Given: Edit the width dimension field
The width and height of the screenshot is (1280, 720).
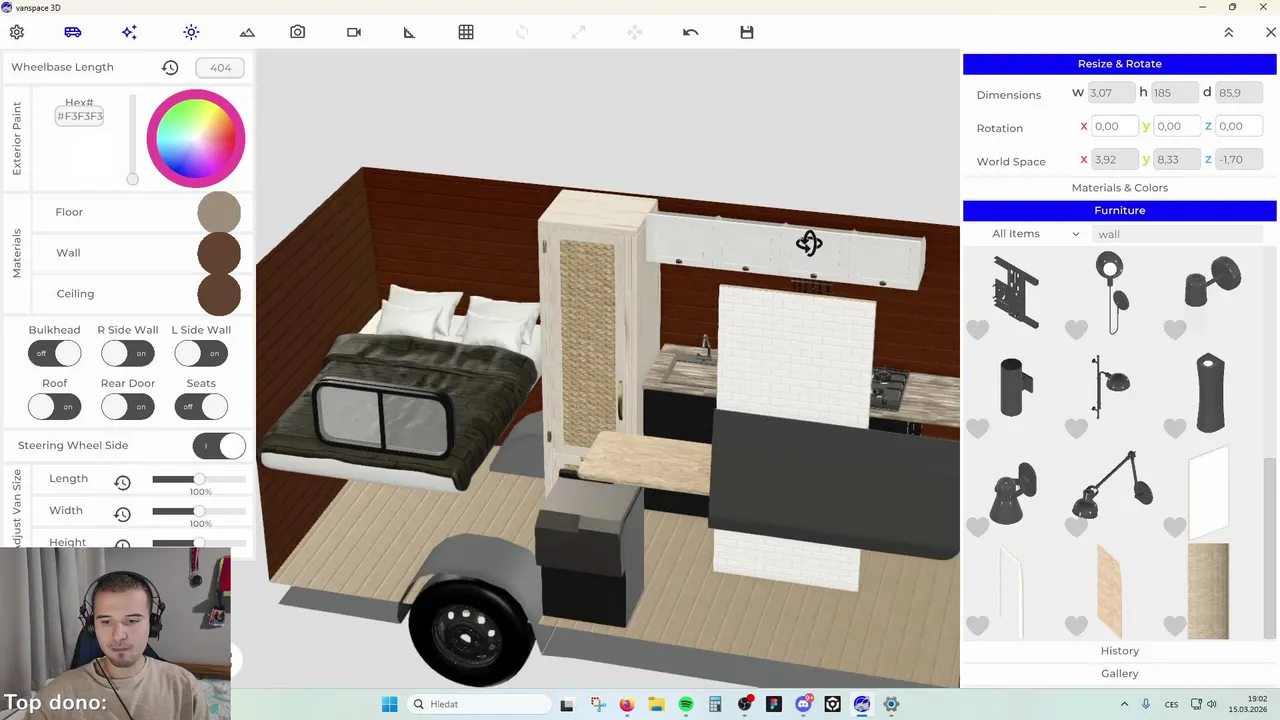Looking at the screenshot, I should click(1112, 93).
